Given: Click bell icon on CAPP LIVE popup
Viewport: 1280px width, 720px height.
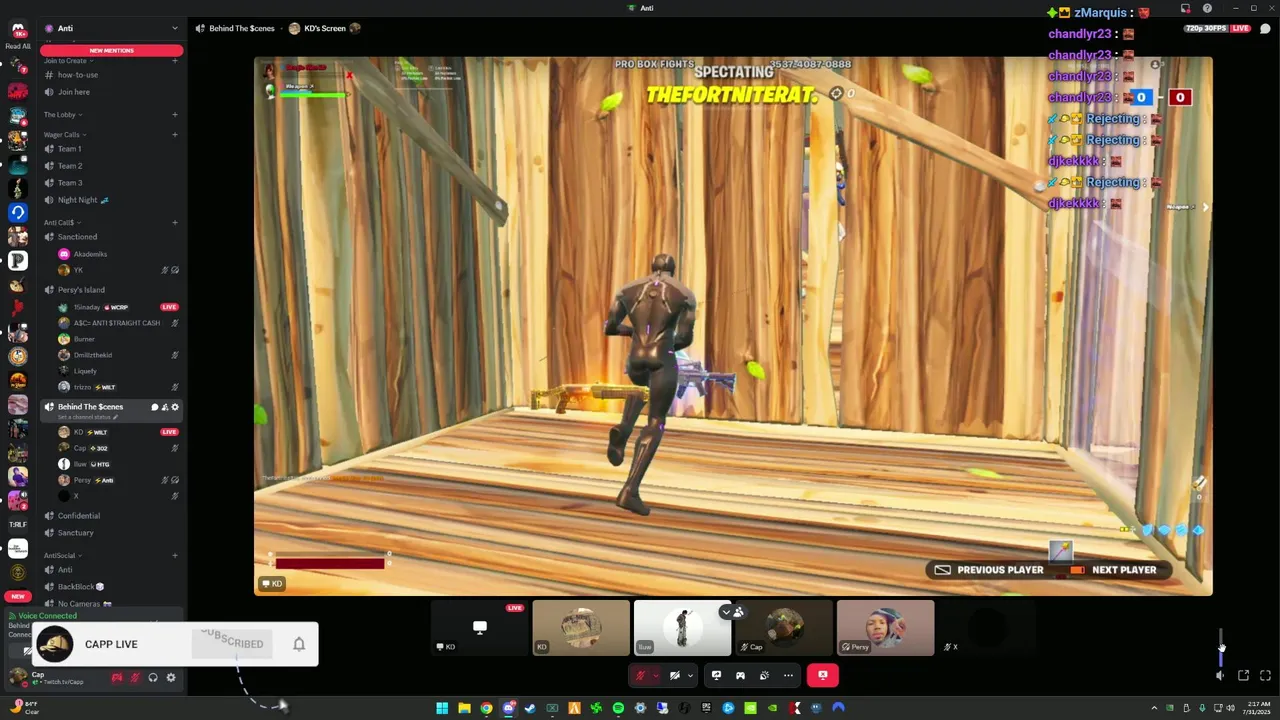Looking at the screenshot, I should (299, 644).
